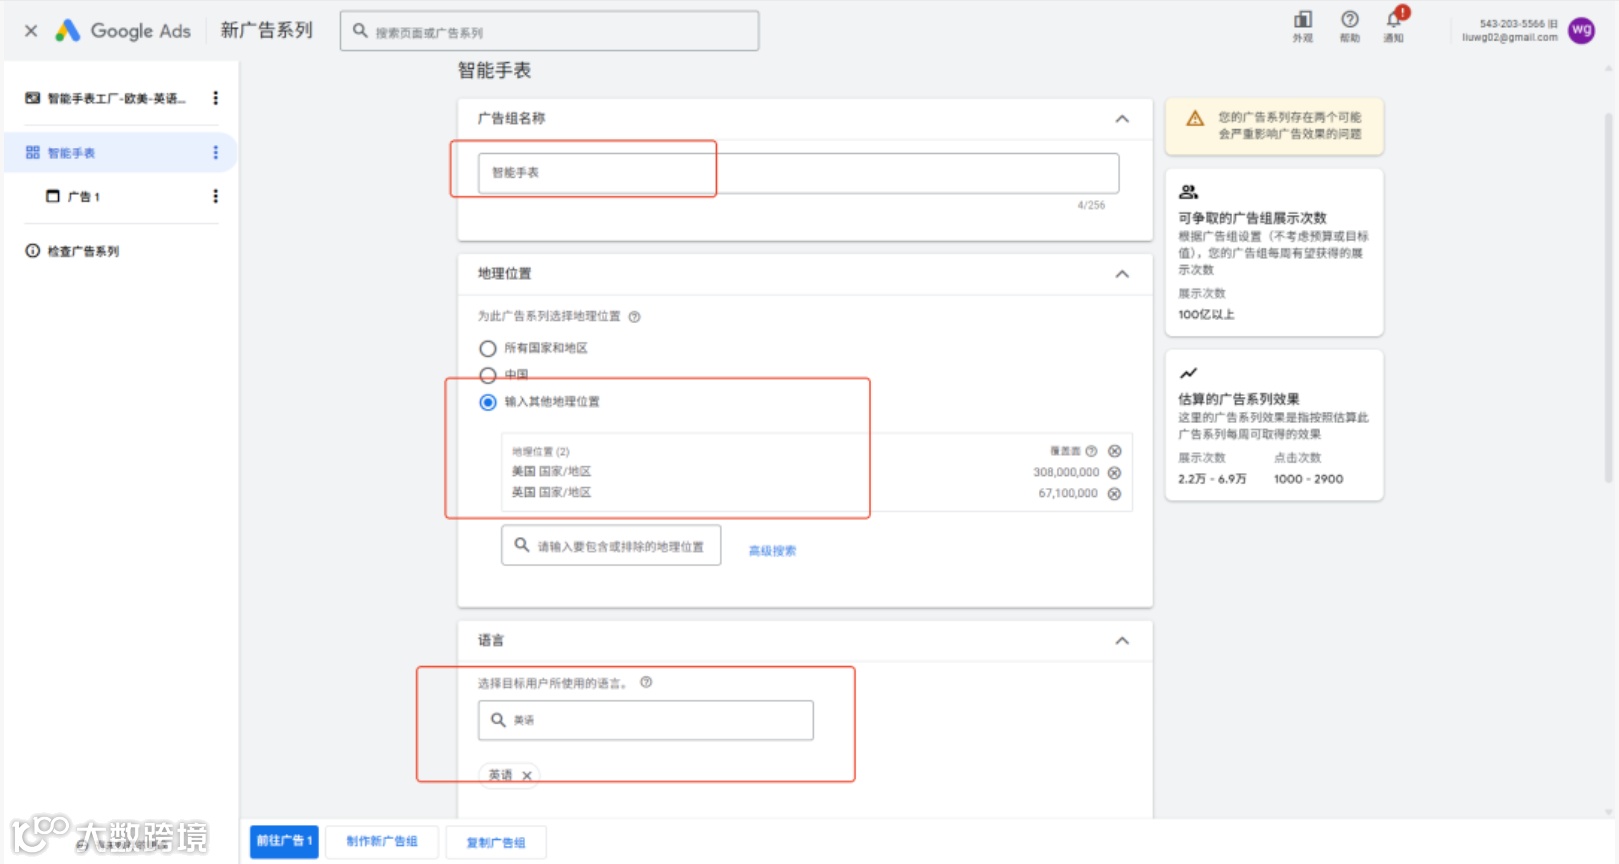
Task: Click the warning triangle icon
Action: click(1195, 119)
